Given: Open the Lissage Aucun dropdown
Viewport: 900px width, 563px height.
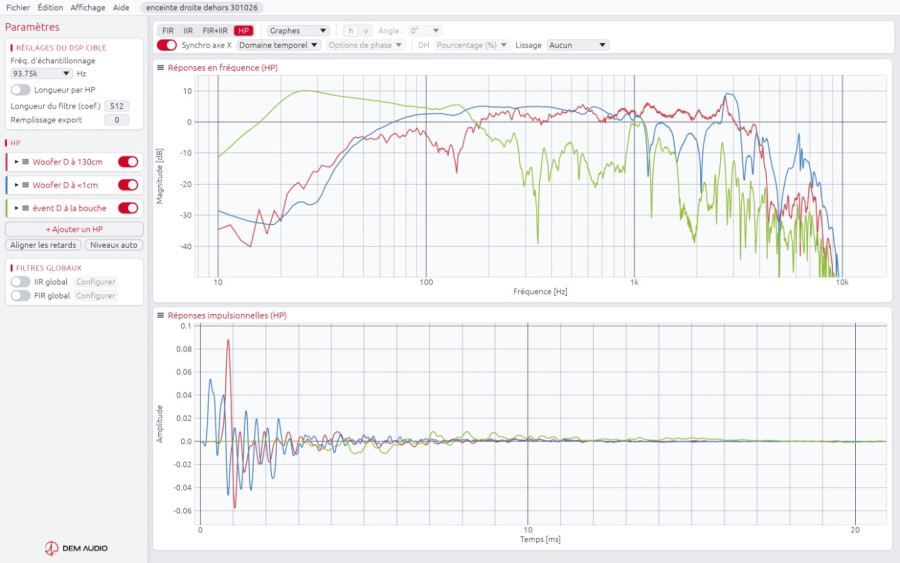Looking at the screenshot, I should coord(577,45).
